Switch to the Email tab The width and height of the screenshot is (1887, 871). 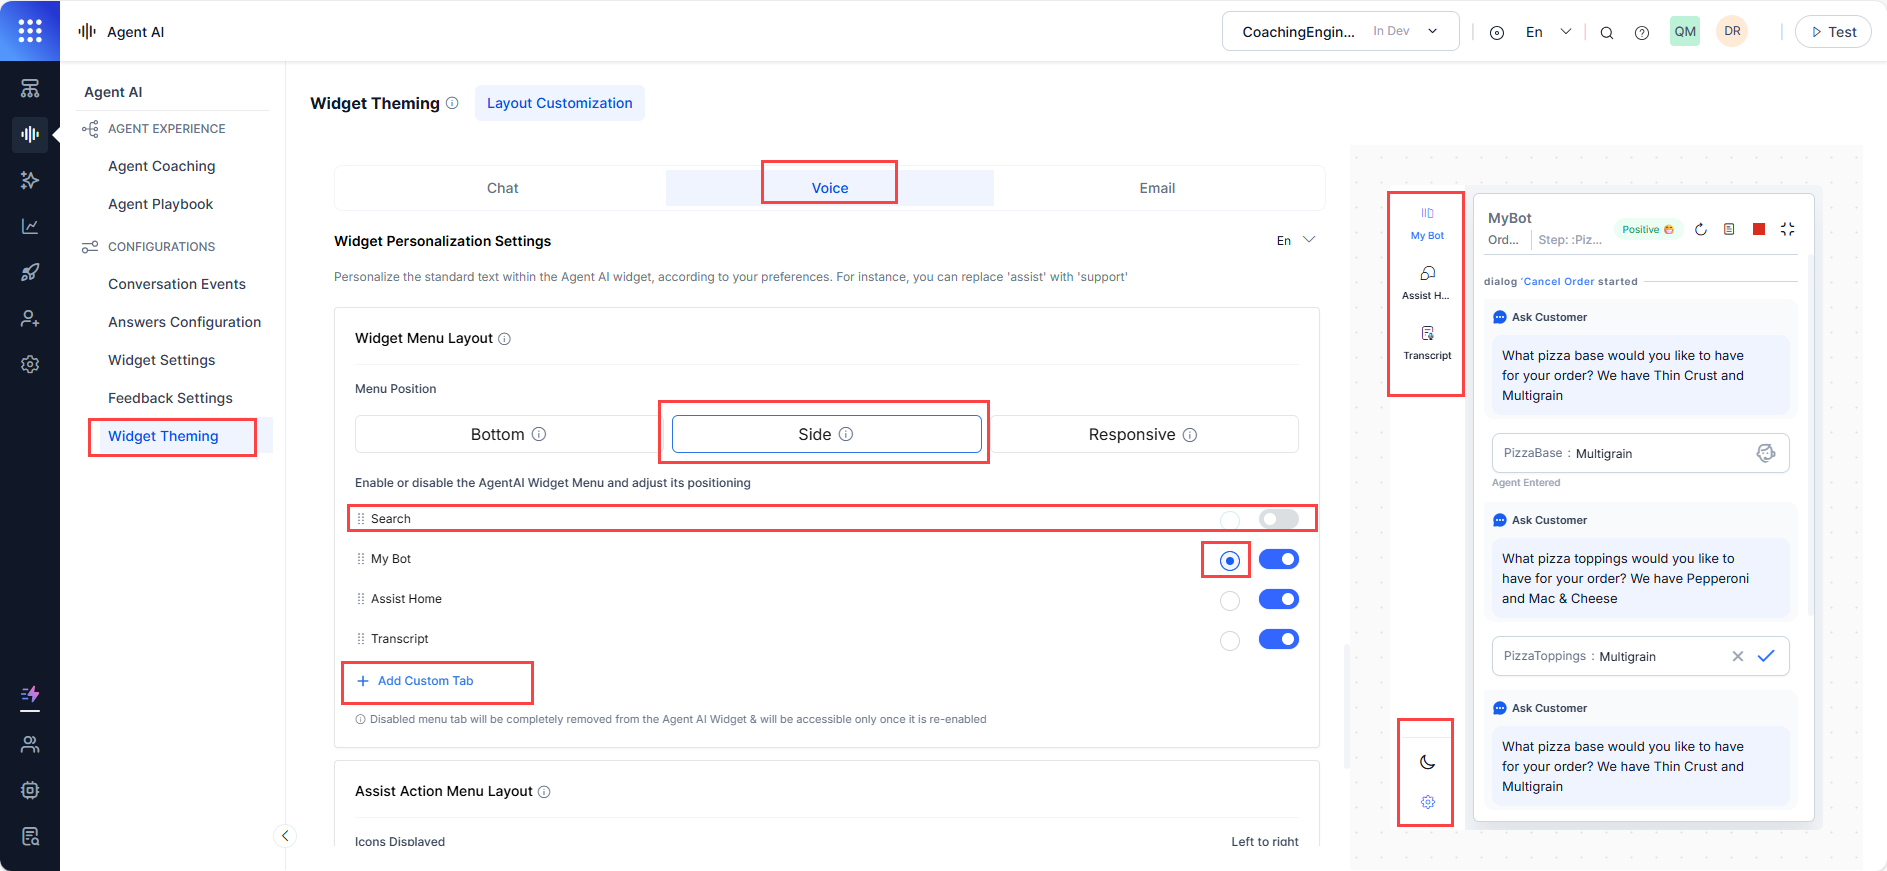point(1157,188)
